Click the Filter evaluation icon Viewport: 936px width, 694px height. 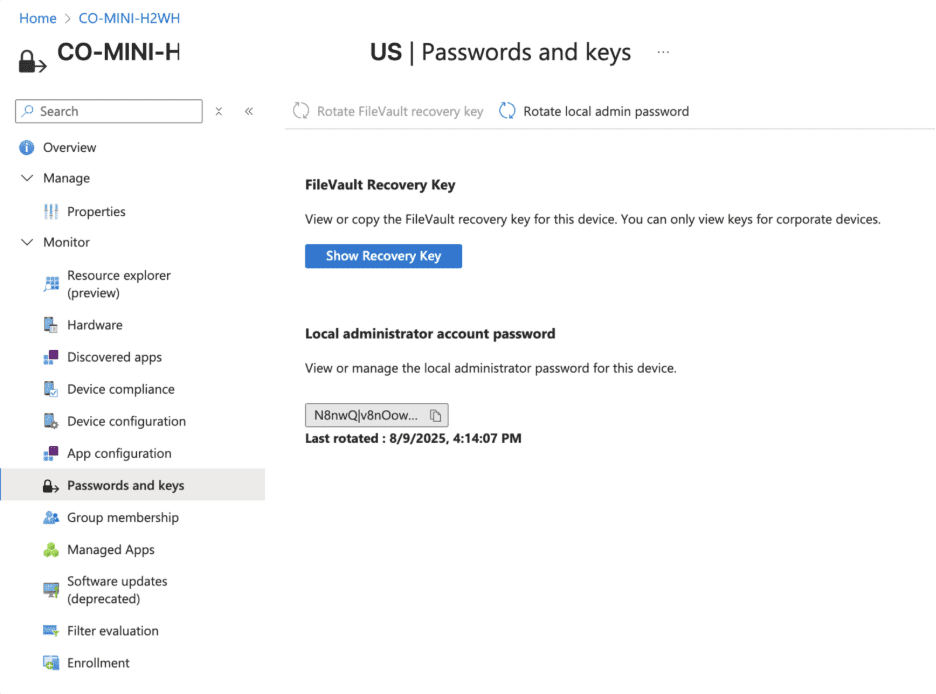coord(49,630)
